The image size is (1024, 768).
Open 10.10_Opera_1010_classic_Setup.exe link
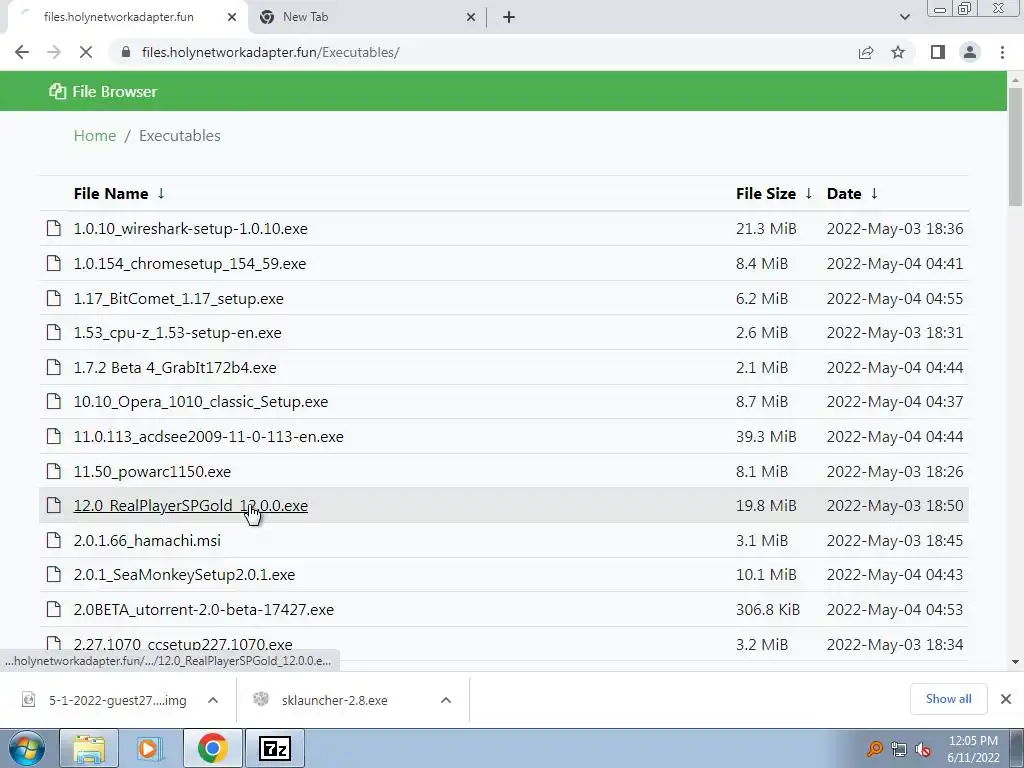(200, 402)
